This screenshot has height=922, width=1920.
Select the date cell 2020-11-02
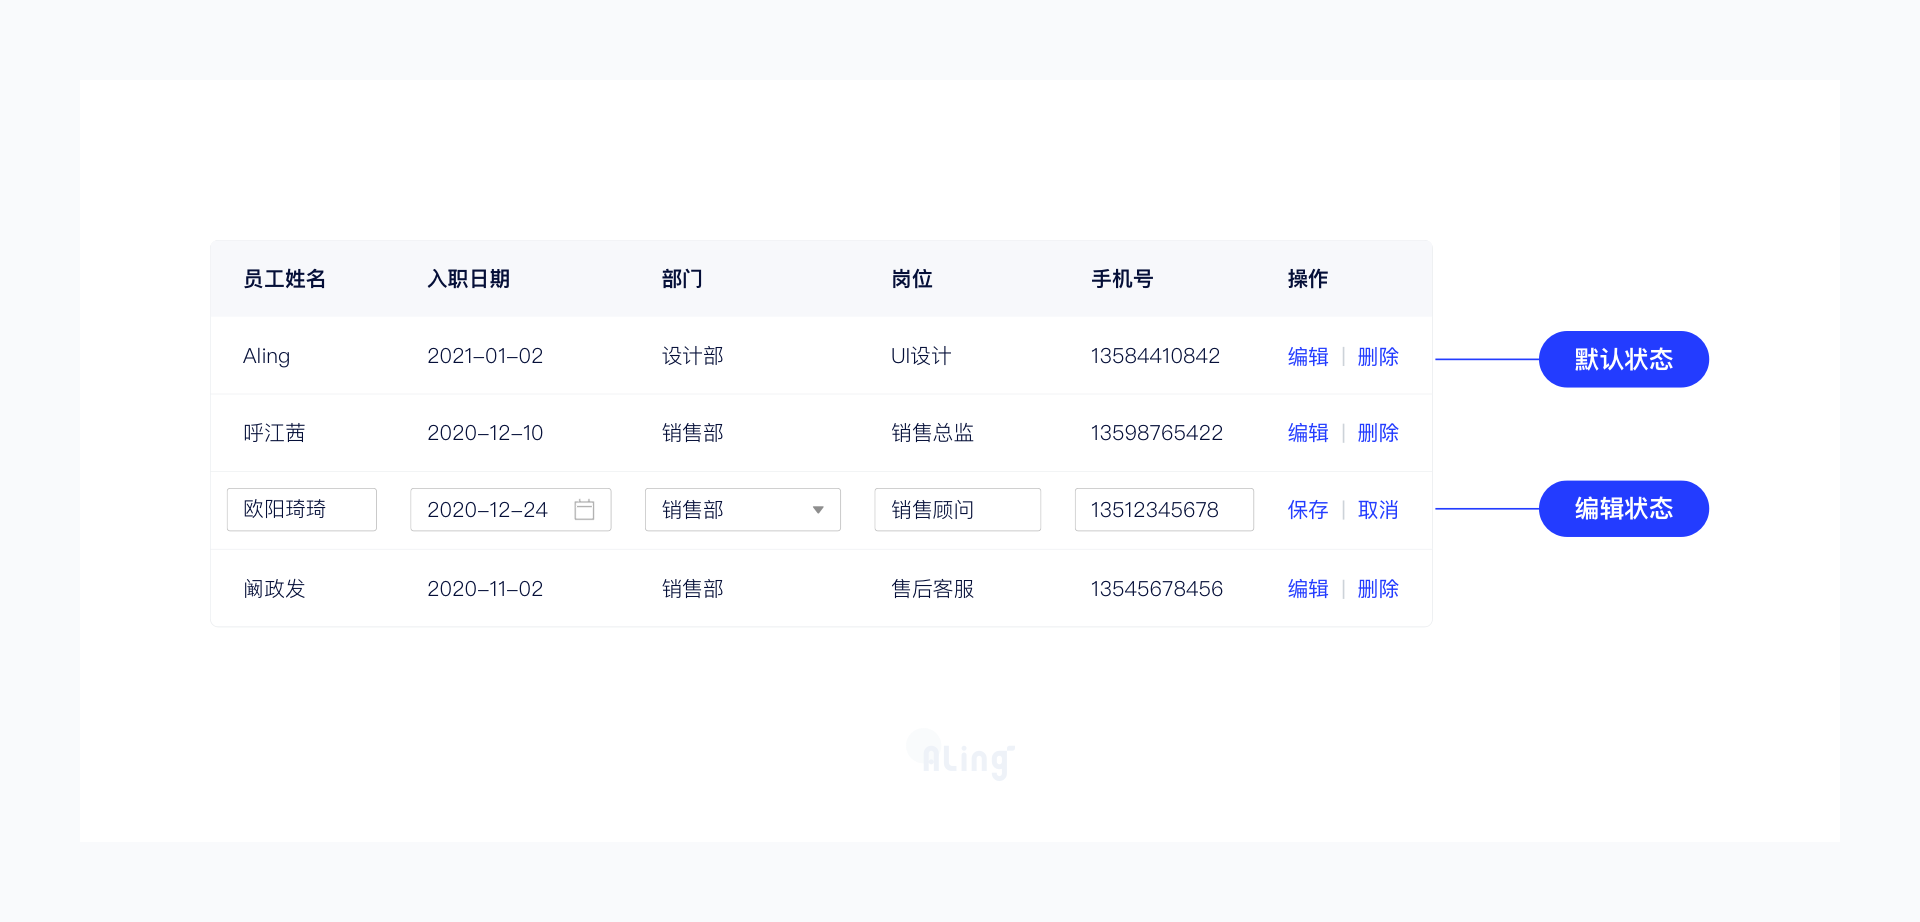pyautogui.click(x=485, y=589)
